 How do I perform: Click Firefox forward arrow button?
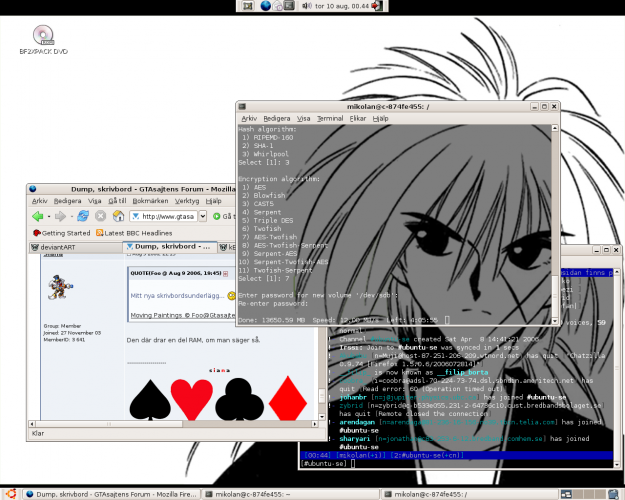[60, 216]
